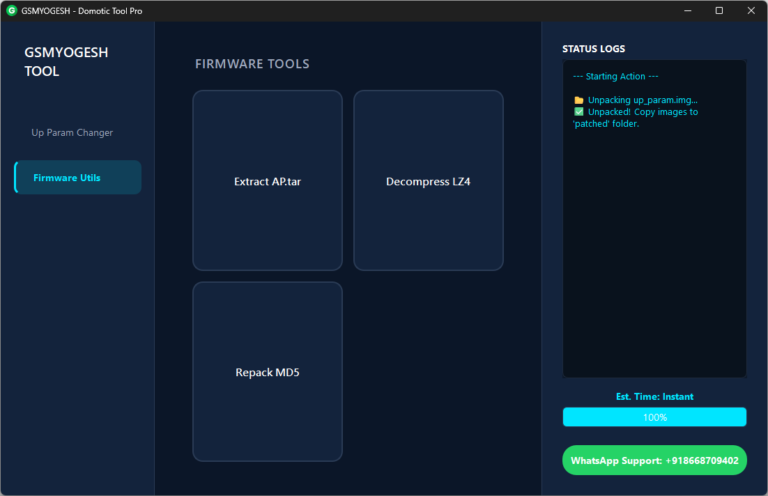The image size is (768, 496).
Task: Click the '--- Starting Action ---' log line
Action: click(x=616, y=76)
